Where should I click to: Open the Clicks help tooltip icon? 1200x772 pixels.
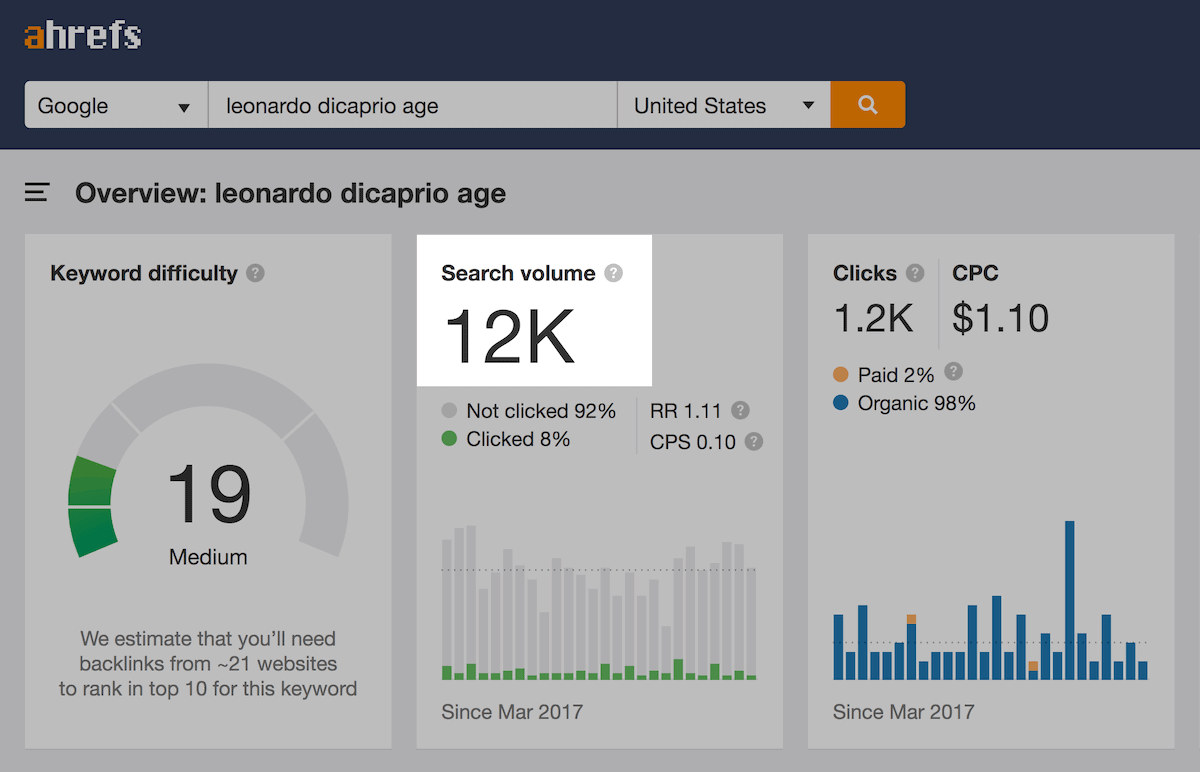[x=915, y=273]
